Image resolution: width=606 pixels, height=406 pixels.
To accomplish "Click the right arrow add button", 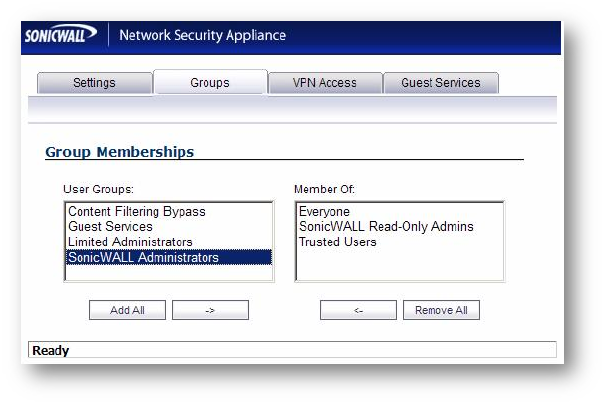I will pos(210,310).
